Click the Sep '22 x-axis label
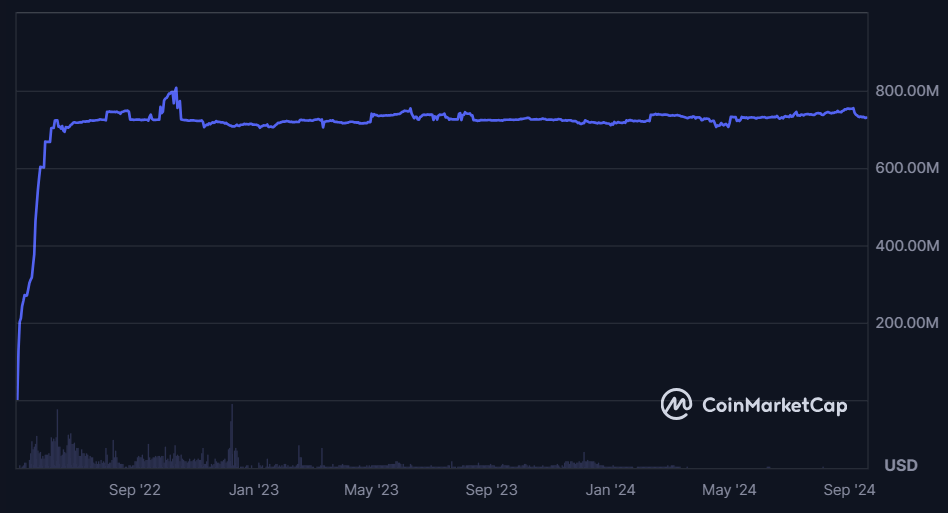Screen dimensions: 948x513 click(135, 490)
